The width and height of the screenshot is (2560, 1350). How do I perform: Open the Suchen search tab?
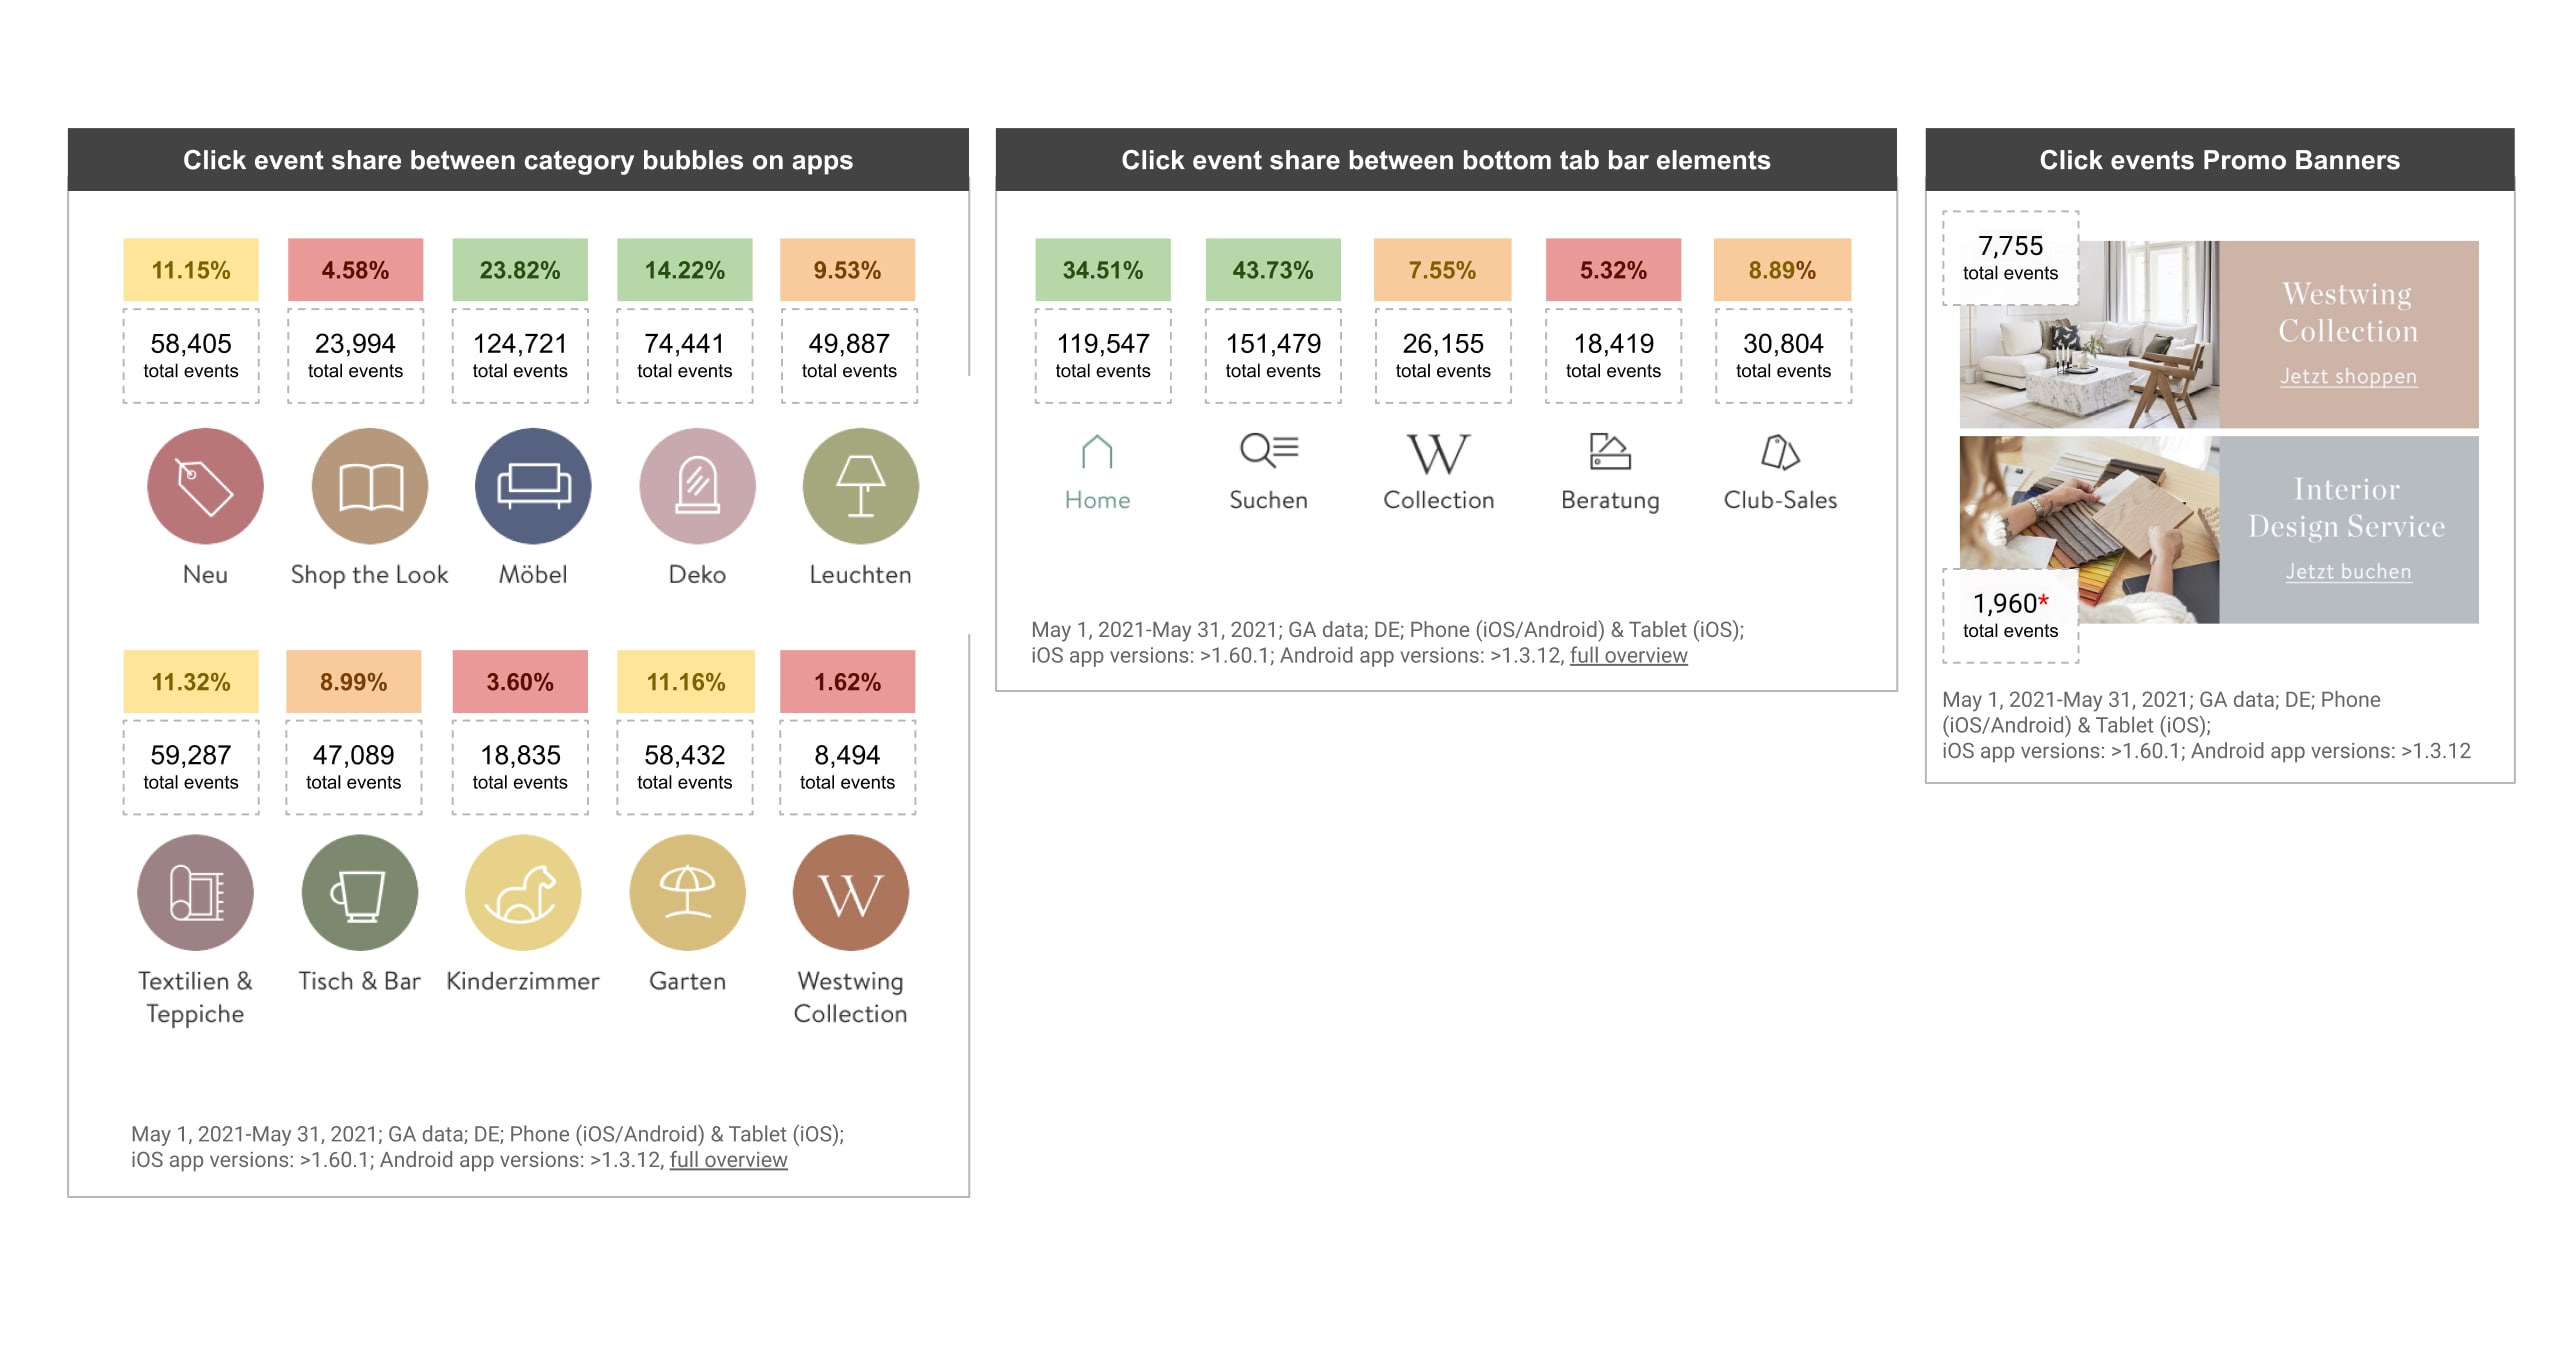1268,472
